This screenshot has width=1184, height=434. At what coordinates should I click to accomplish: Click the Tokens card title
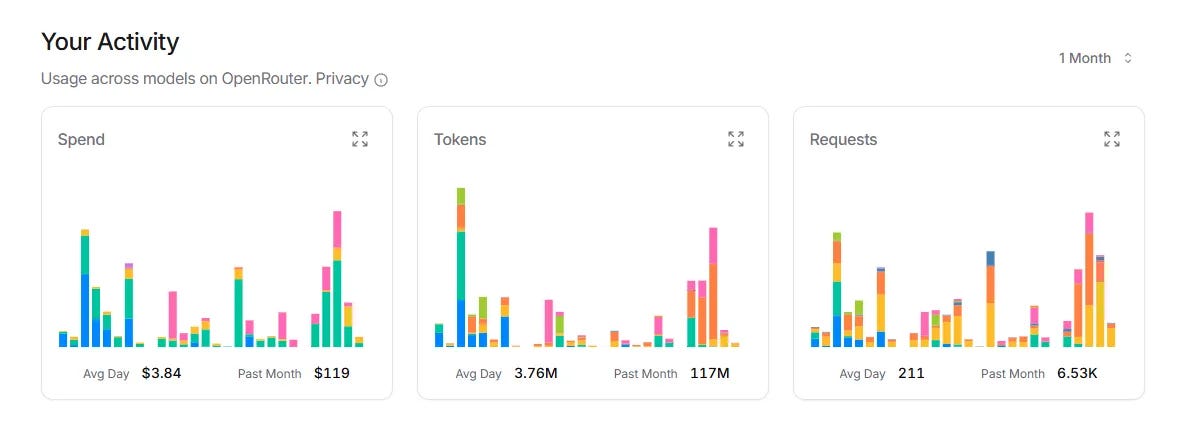(x=460, y=140)
